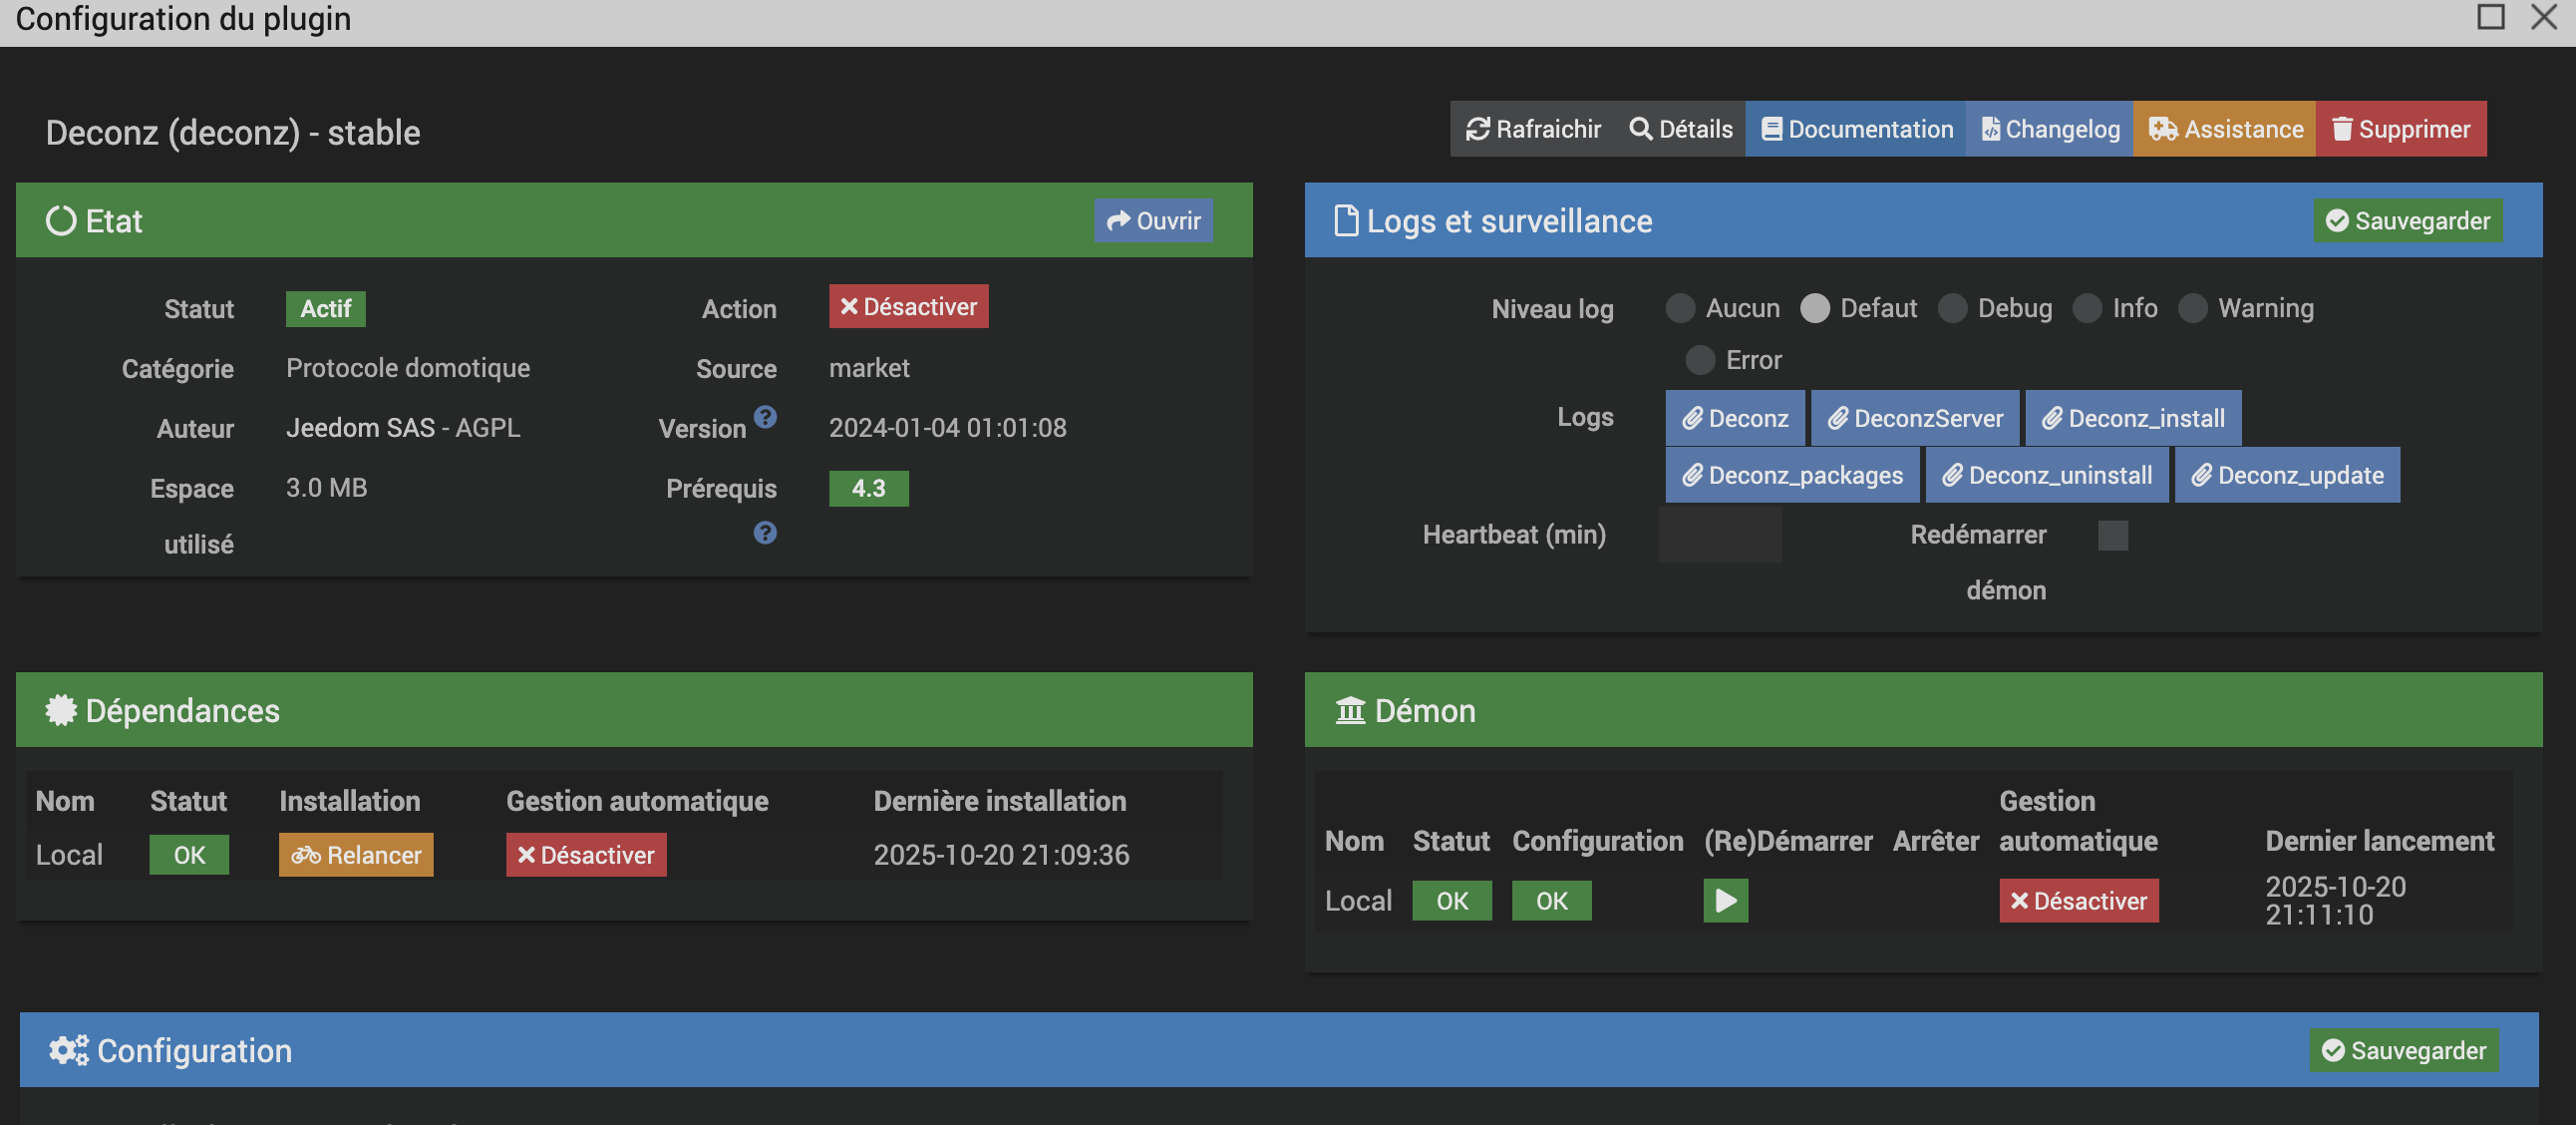Open Assistance support request

[x=2225, y=129]
